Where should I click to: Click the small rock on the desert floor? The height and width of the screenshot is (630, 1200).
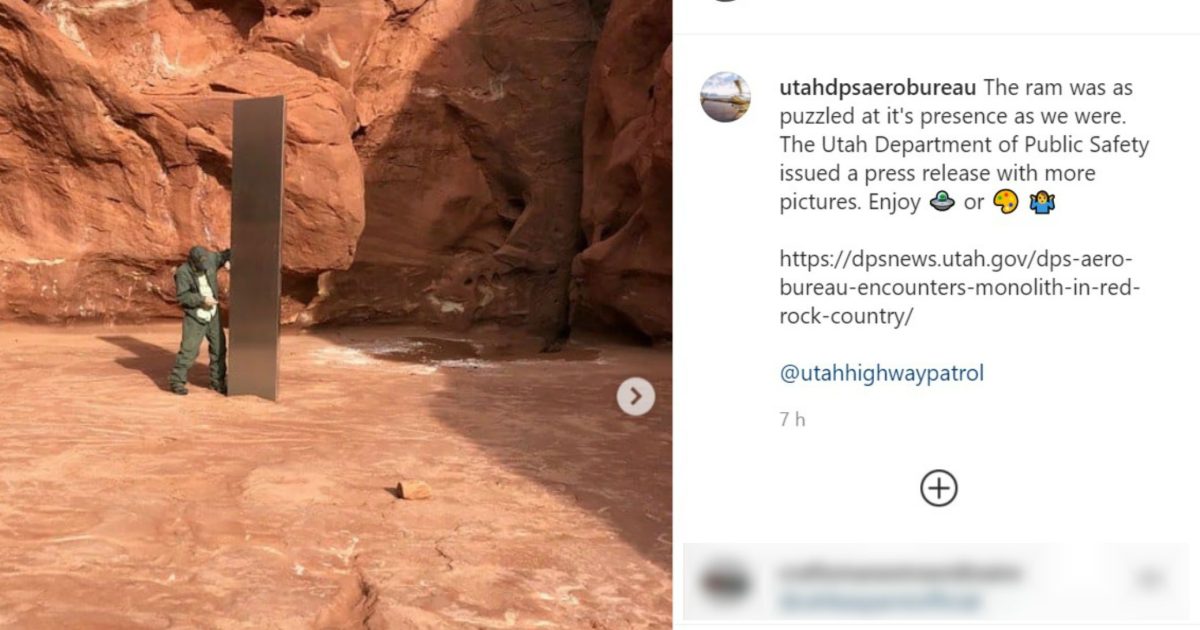[413, 489]
